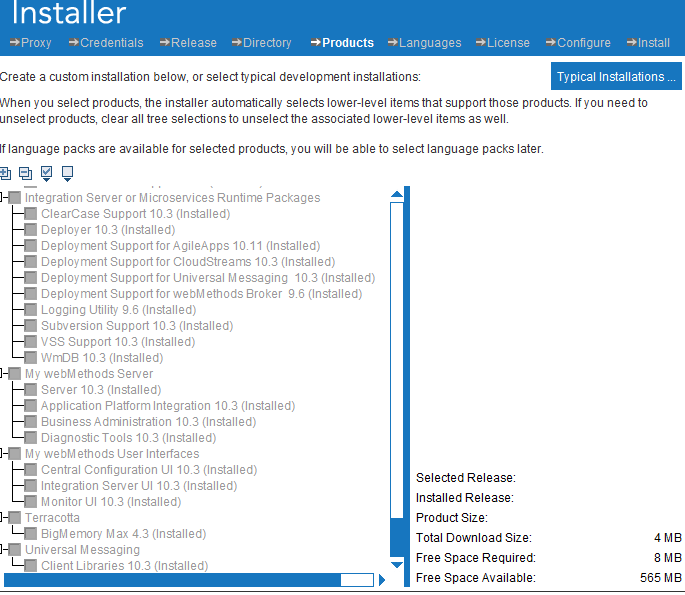This screenshot has width=685, height=595.
Task: Click the tree scroll-up arrow
Action: tap(397, 194)
